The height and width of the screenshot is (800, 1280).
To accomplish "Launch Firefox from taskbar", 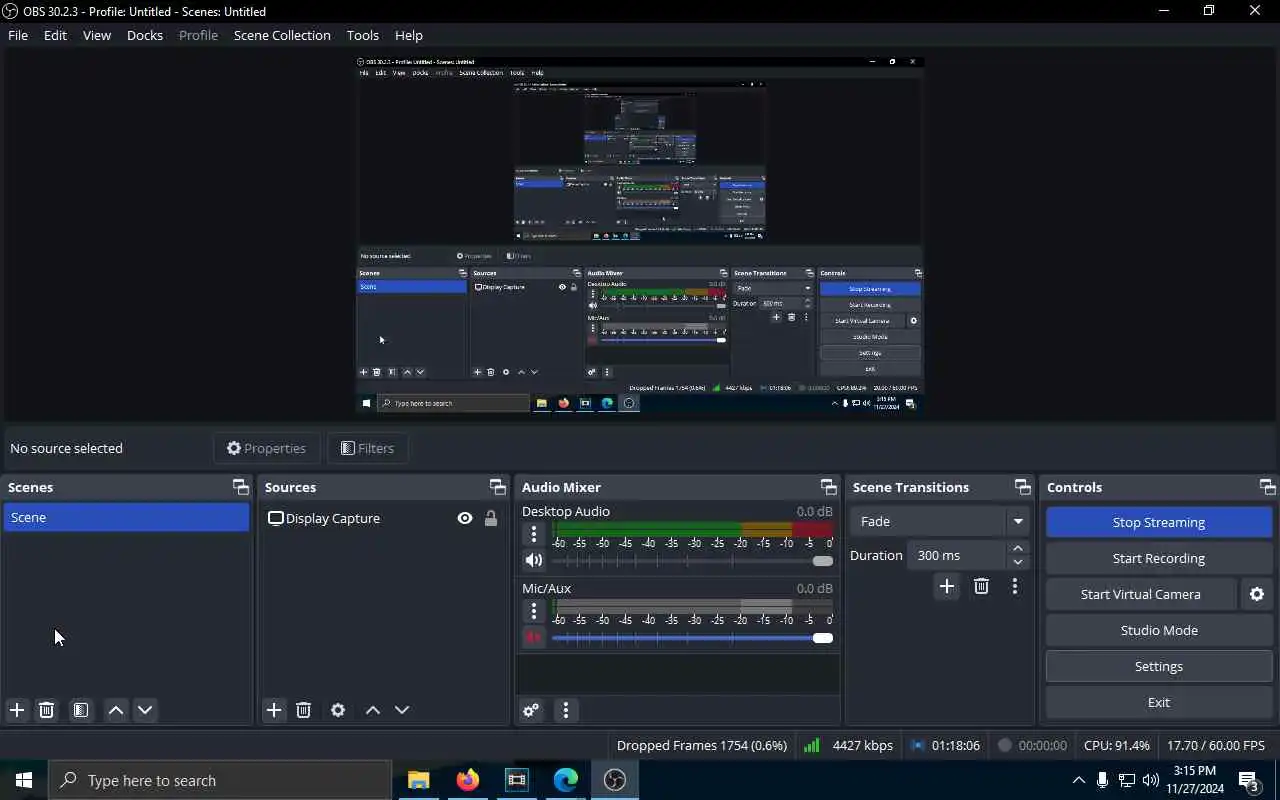I will tap(467, 780).
